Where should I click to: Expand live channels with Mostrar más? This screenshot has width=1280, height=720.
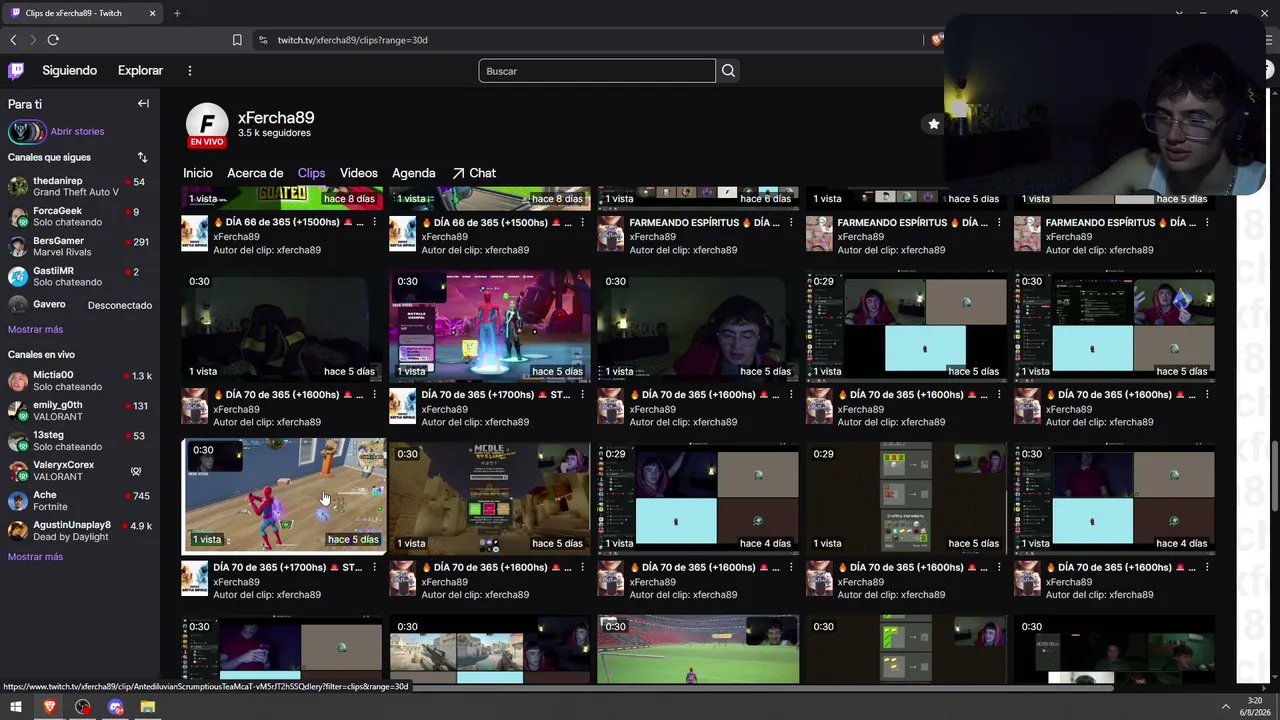click(x=35, y=557)
